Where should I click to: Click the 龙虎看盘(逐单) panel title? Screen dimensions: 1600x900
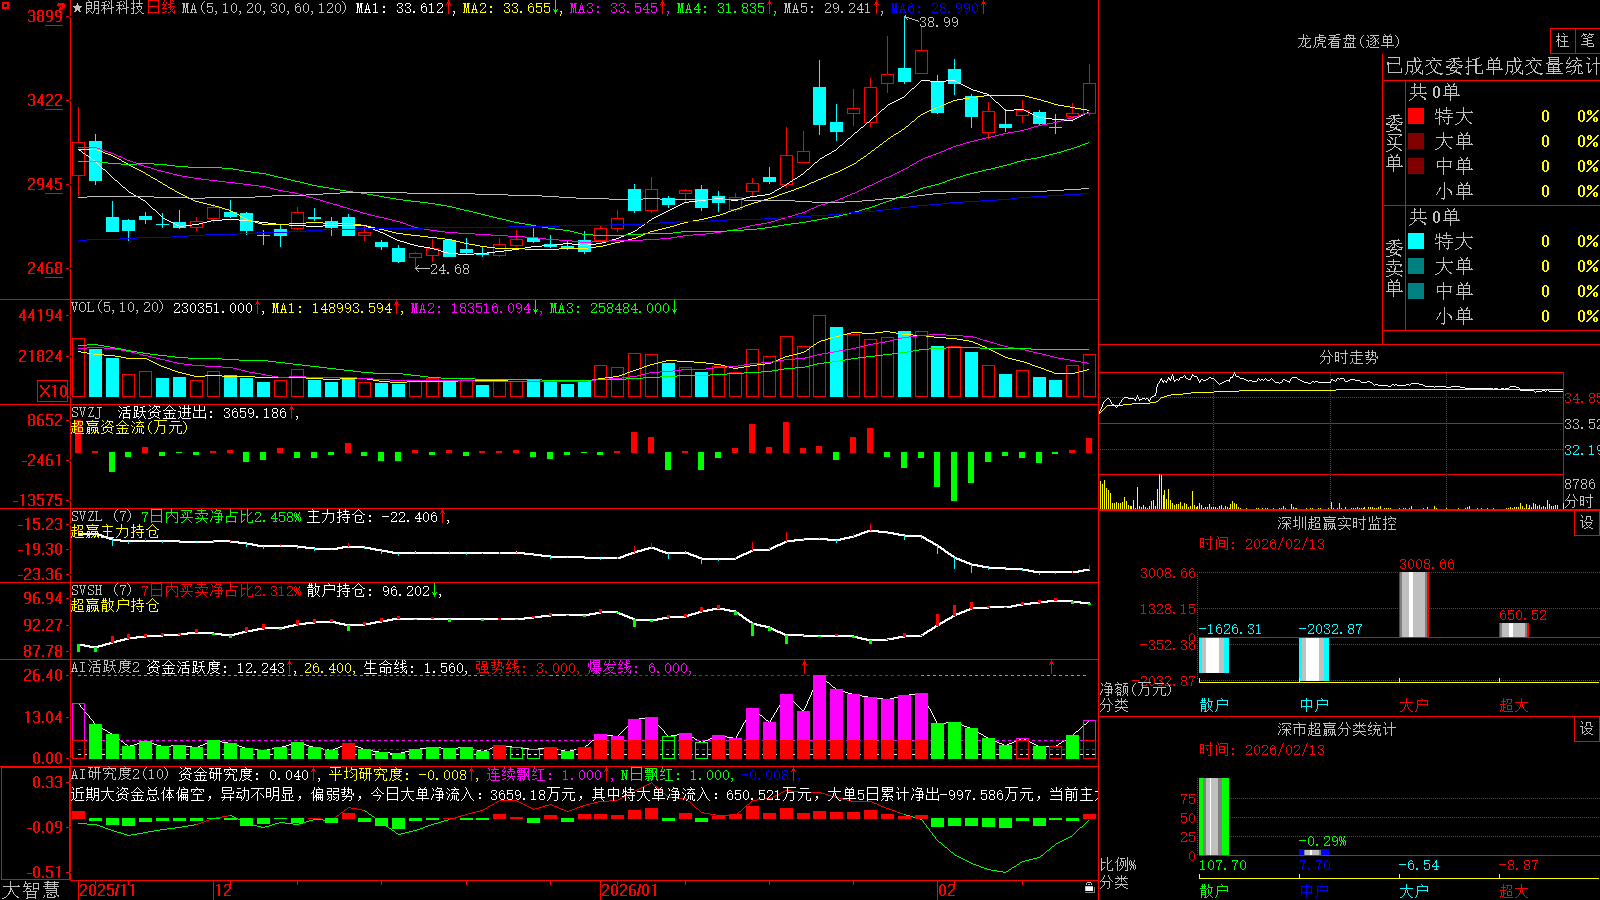click(x=1349, y=41)
